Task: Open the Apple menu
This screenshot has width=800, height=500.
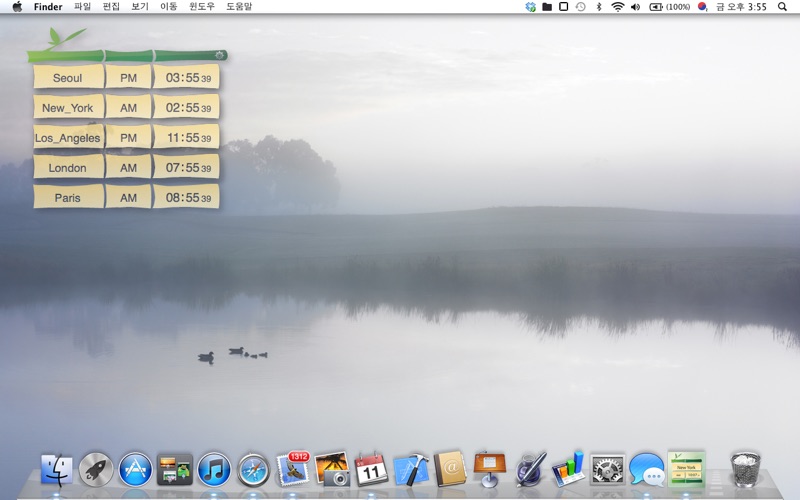Action: [17, 7]
